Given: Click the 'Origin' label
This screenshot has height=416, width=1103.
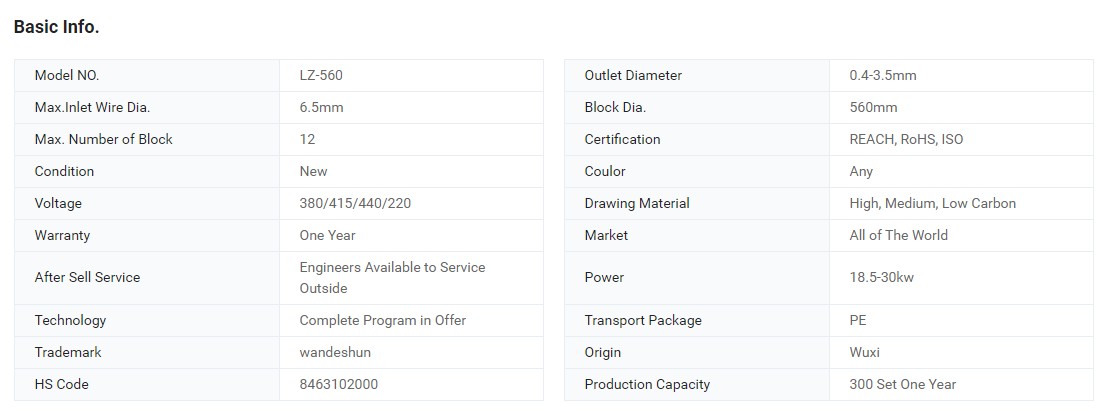Looking at the screenshot, I should (603, 353).
